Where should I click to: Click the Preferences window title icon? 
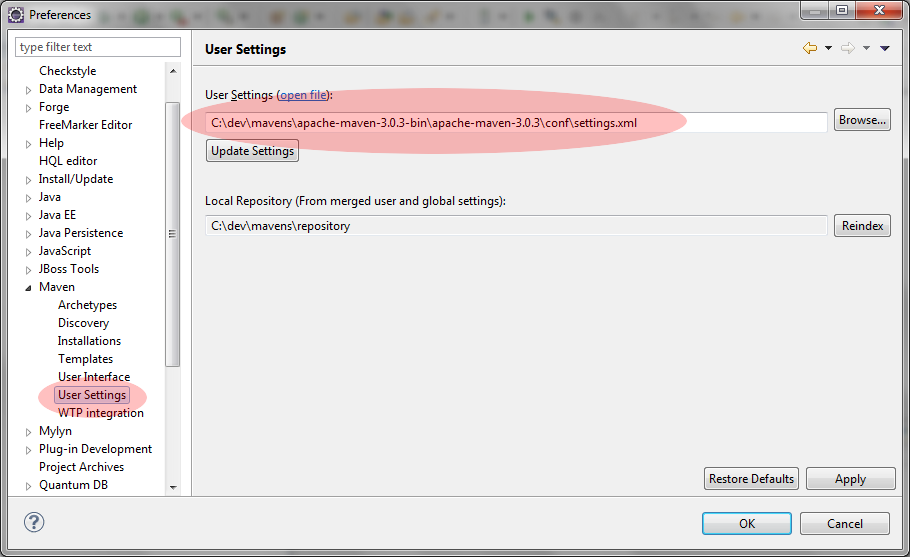coord(16,14)
